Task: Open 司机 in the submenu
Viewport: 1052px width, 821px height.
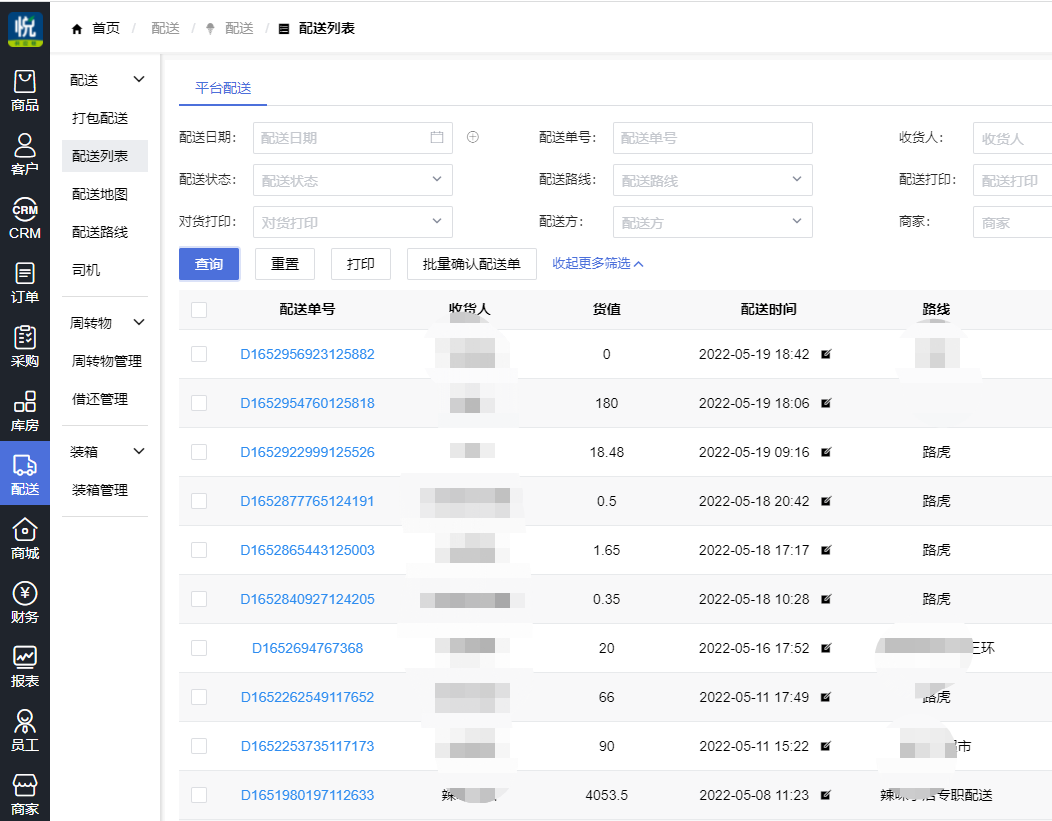Action: tap(86, 270)
